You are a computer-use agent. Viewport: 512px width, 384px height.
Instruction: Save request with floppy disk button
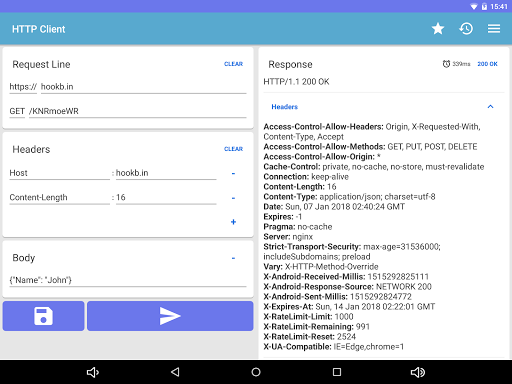43,316
